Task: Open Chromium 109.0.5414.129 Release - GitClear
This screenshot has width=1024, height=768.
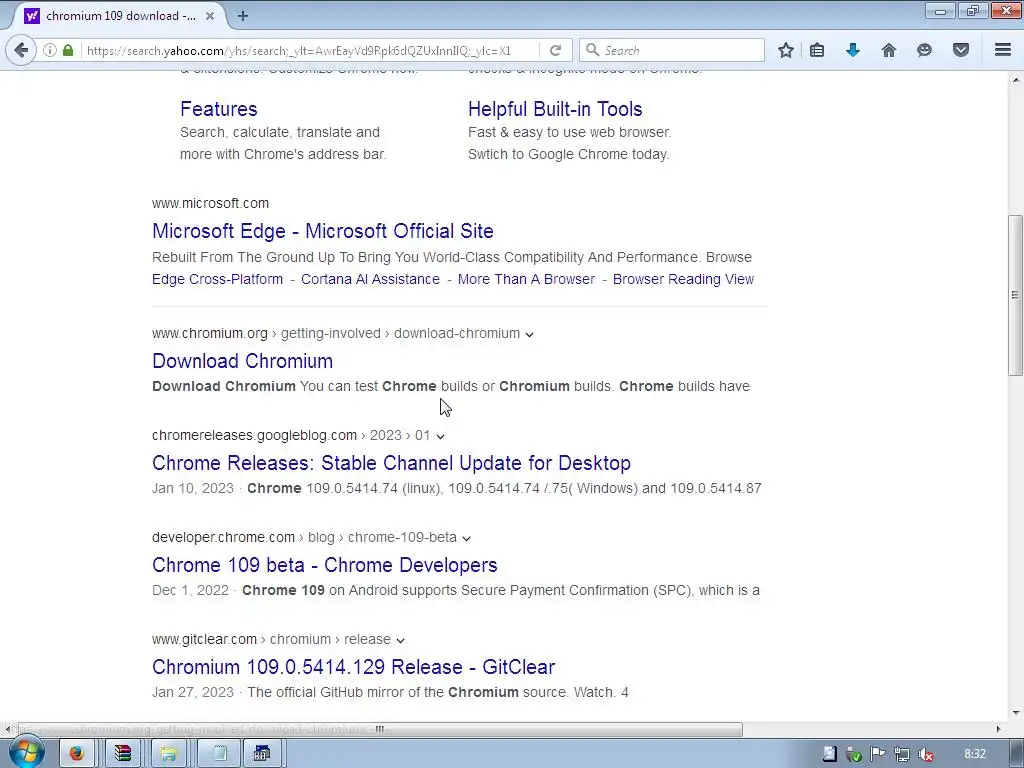Action: (353, 667)
